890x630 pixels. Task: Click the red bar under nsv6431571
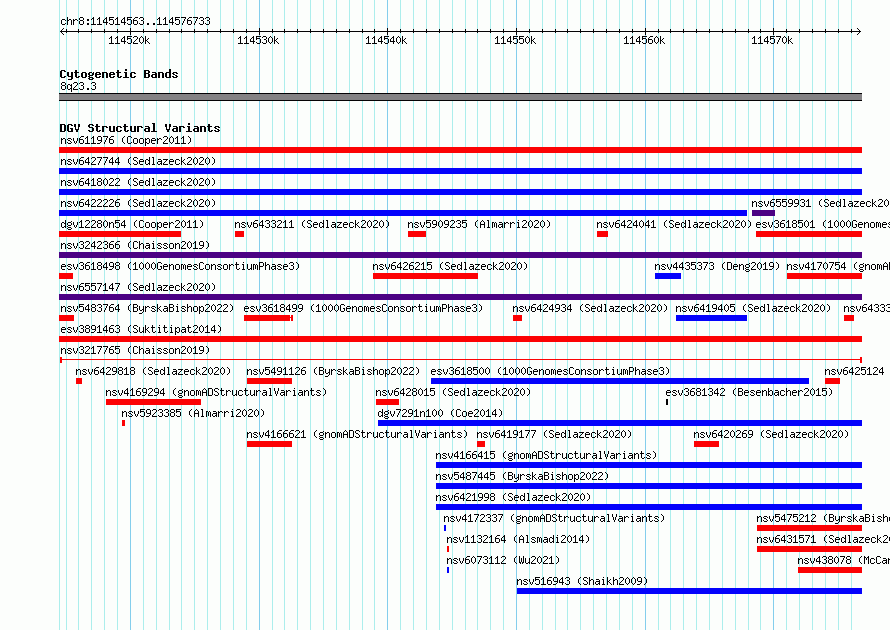809,549
